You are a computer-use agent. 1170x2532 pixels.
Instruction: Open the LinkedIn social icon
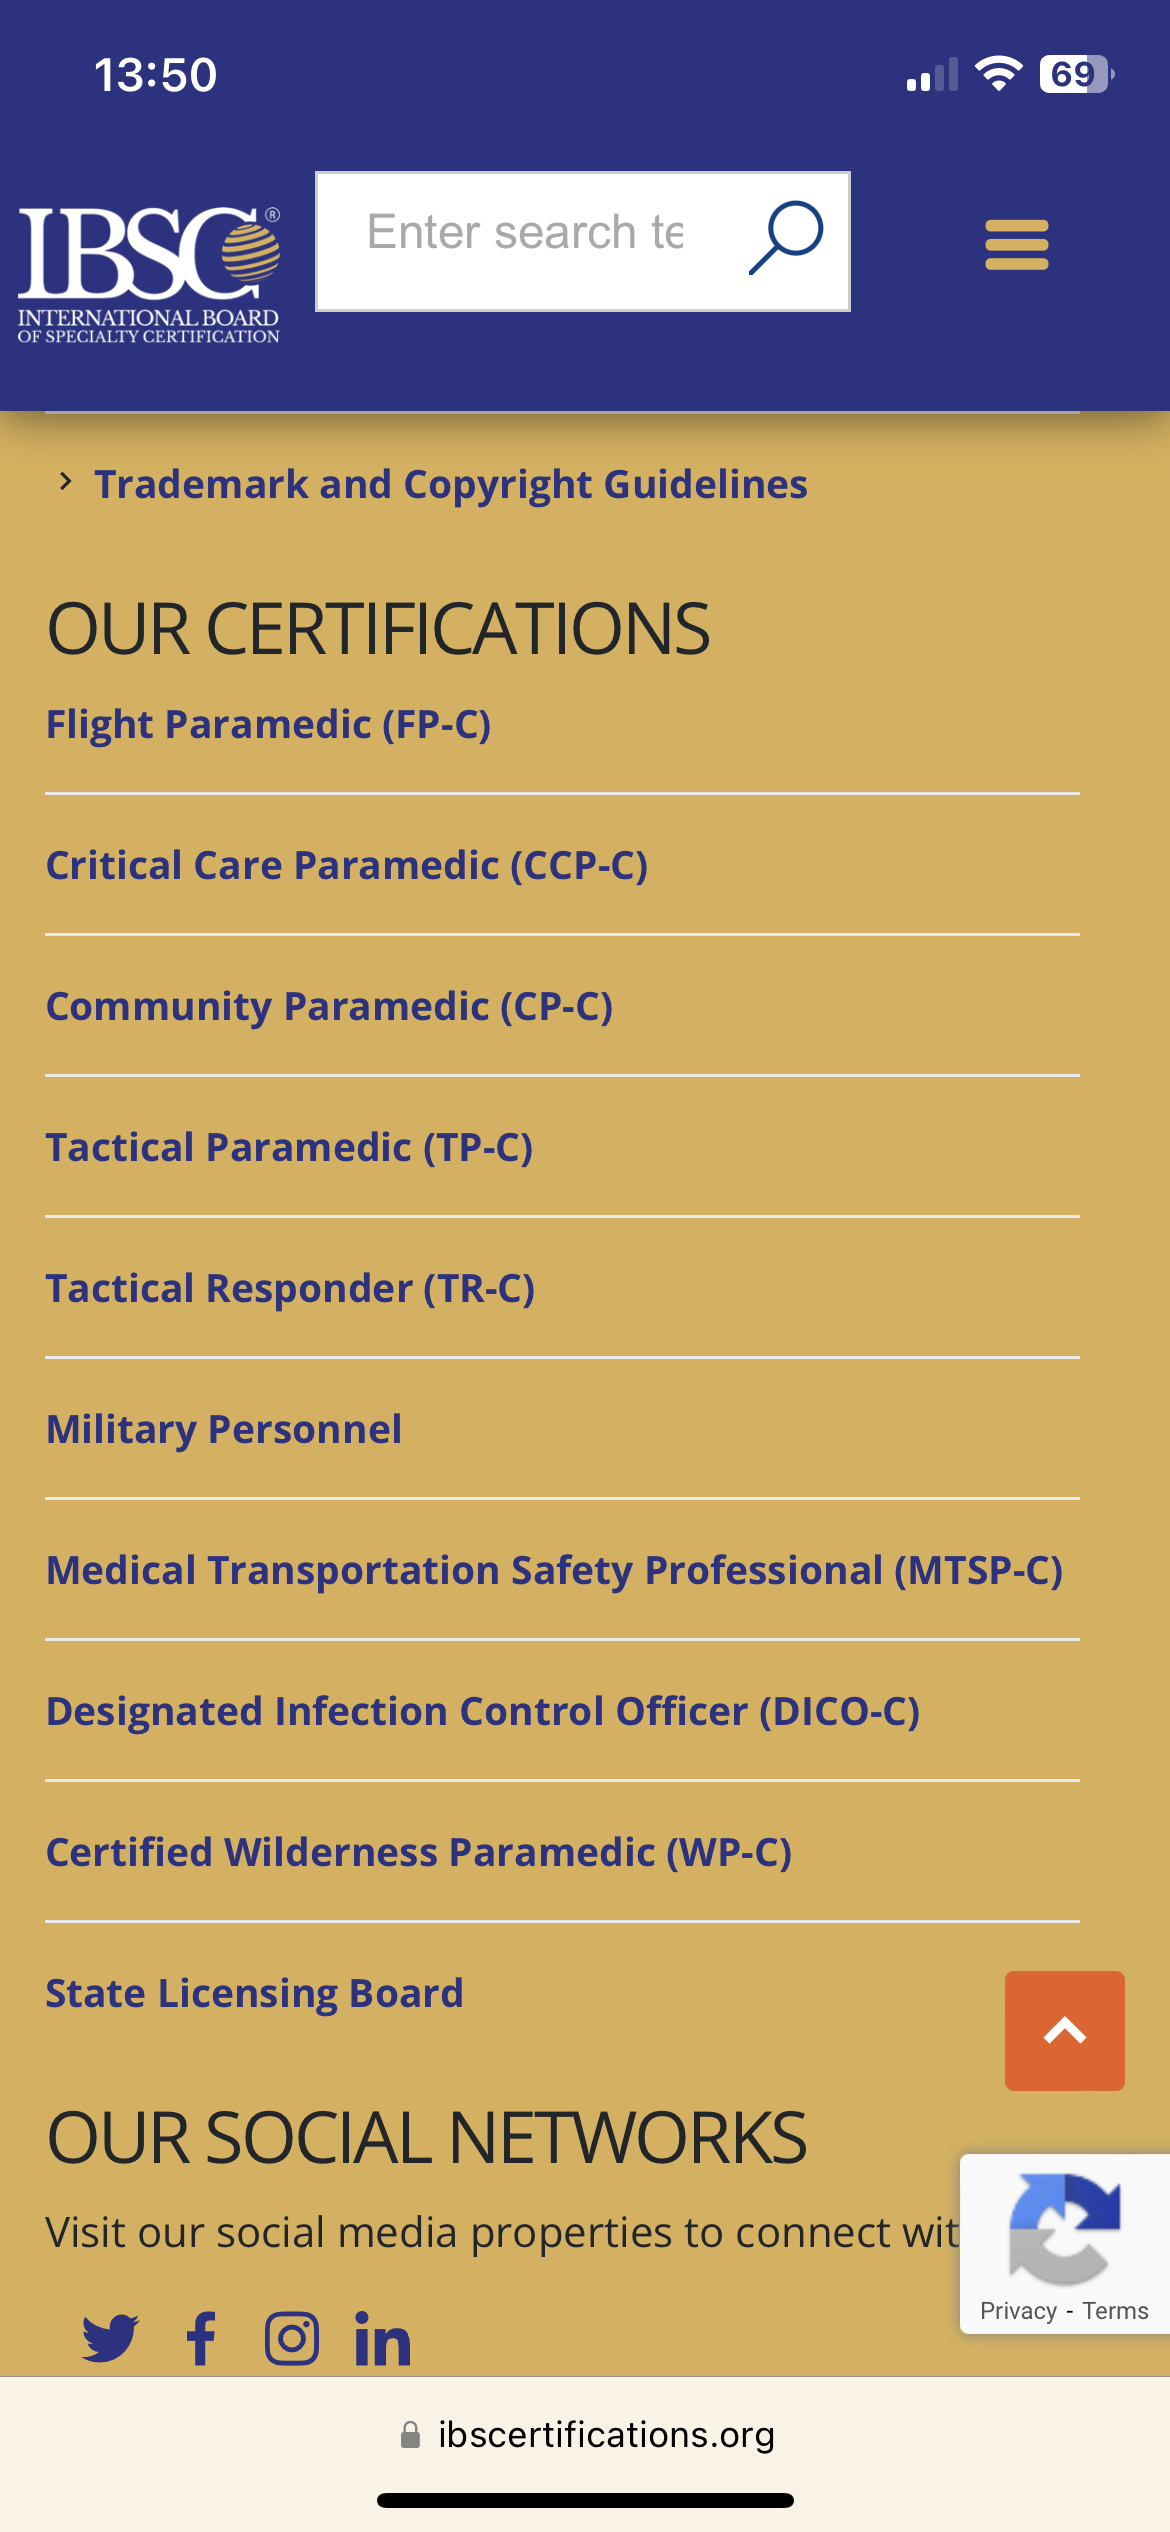point(383,2338)
